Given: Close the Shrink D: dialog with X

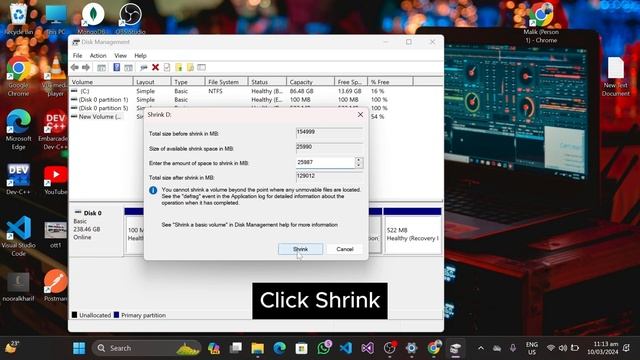Looking at the screenshot, I should 360,115.
